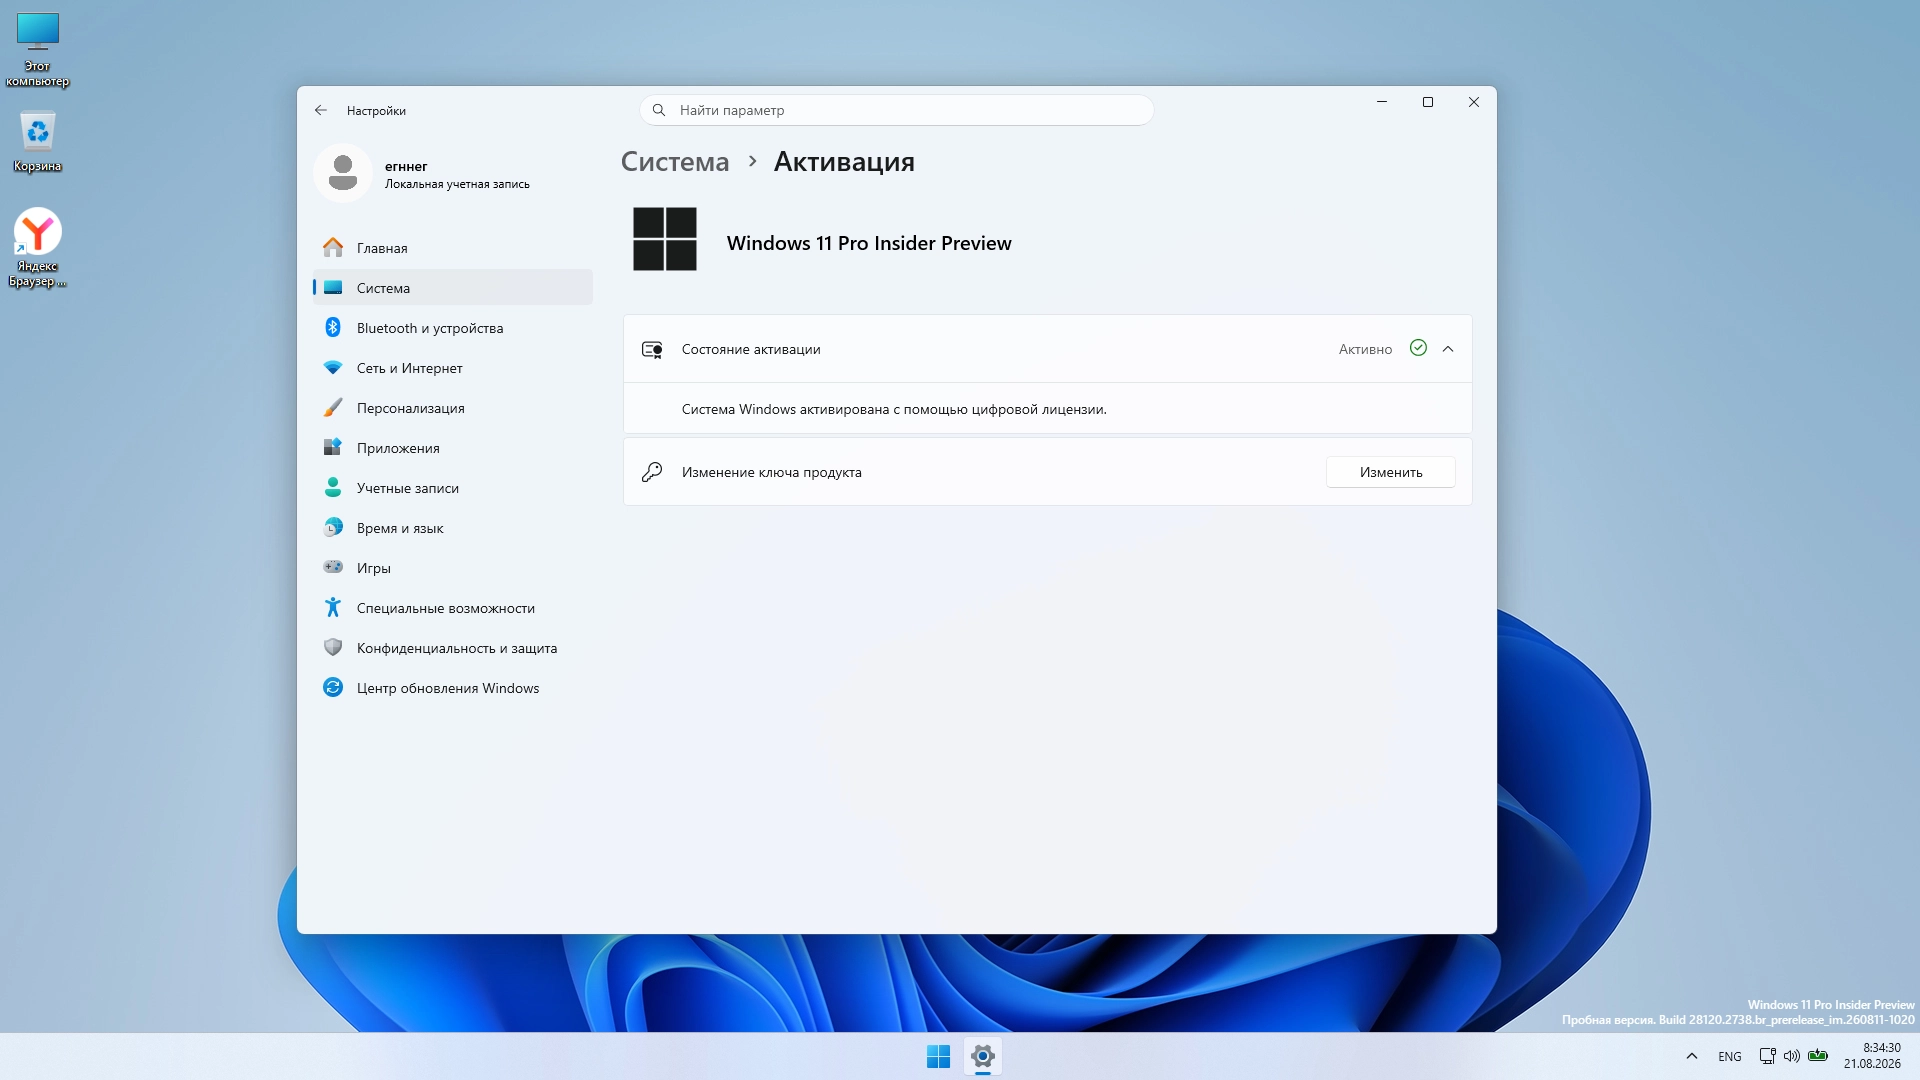Click the green activation checkmark icon
Viewport: 1920px width, 1080px height.
pyautogui.click(x=1418, y=348)
